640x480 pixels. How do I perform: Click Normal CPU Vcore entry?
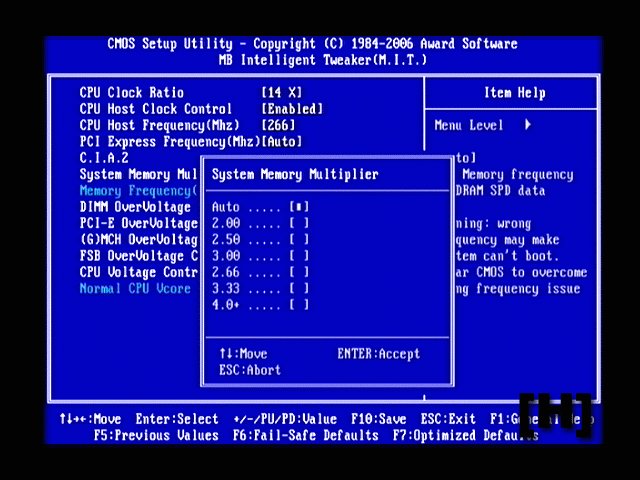134,288
